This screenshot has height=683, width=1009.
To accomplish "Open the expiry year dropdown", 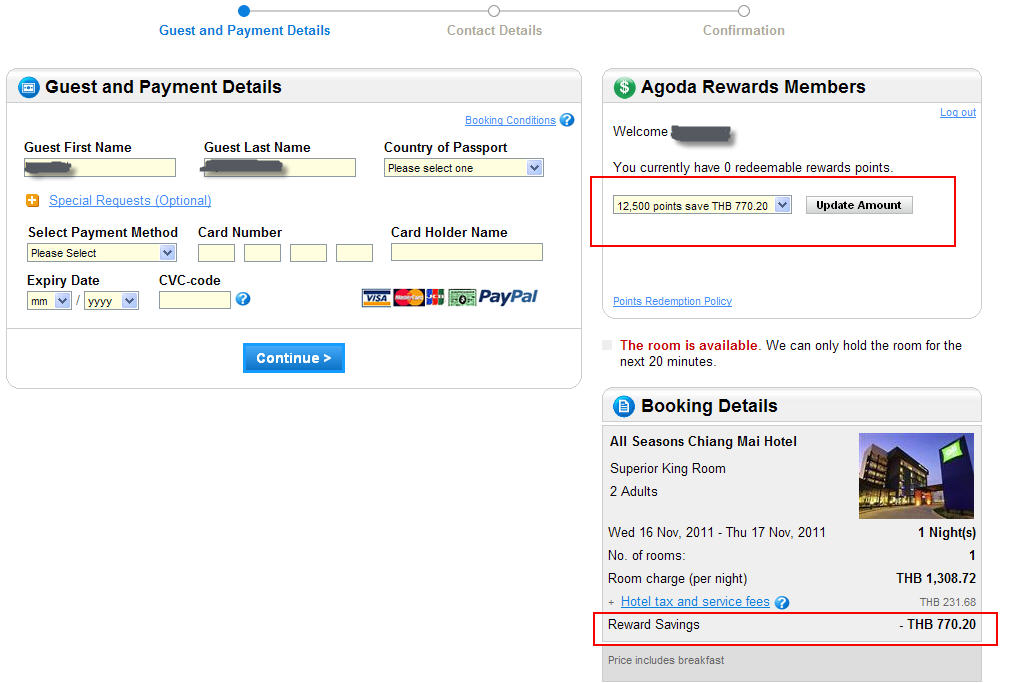I will [x=111, y=301].
